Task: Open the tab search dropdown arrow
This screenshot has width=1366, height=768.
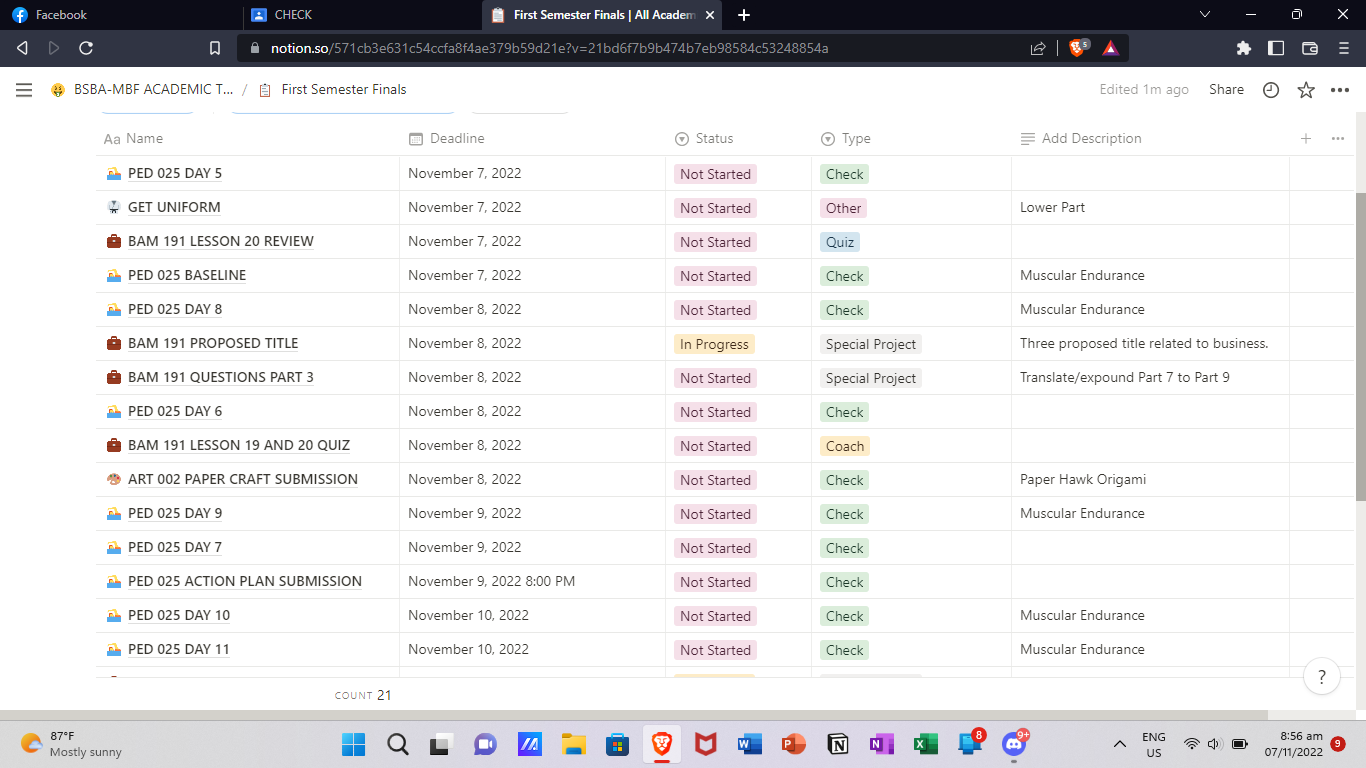Action: point(1205,15)
